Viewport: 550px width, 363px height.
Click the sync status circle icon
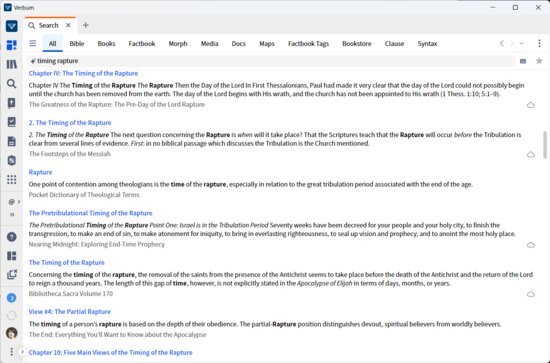12,316
